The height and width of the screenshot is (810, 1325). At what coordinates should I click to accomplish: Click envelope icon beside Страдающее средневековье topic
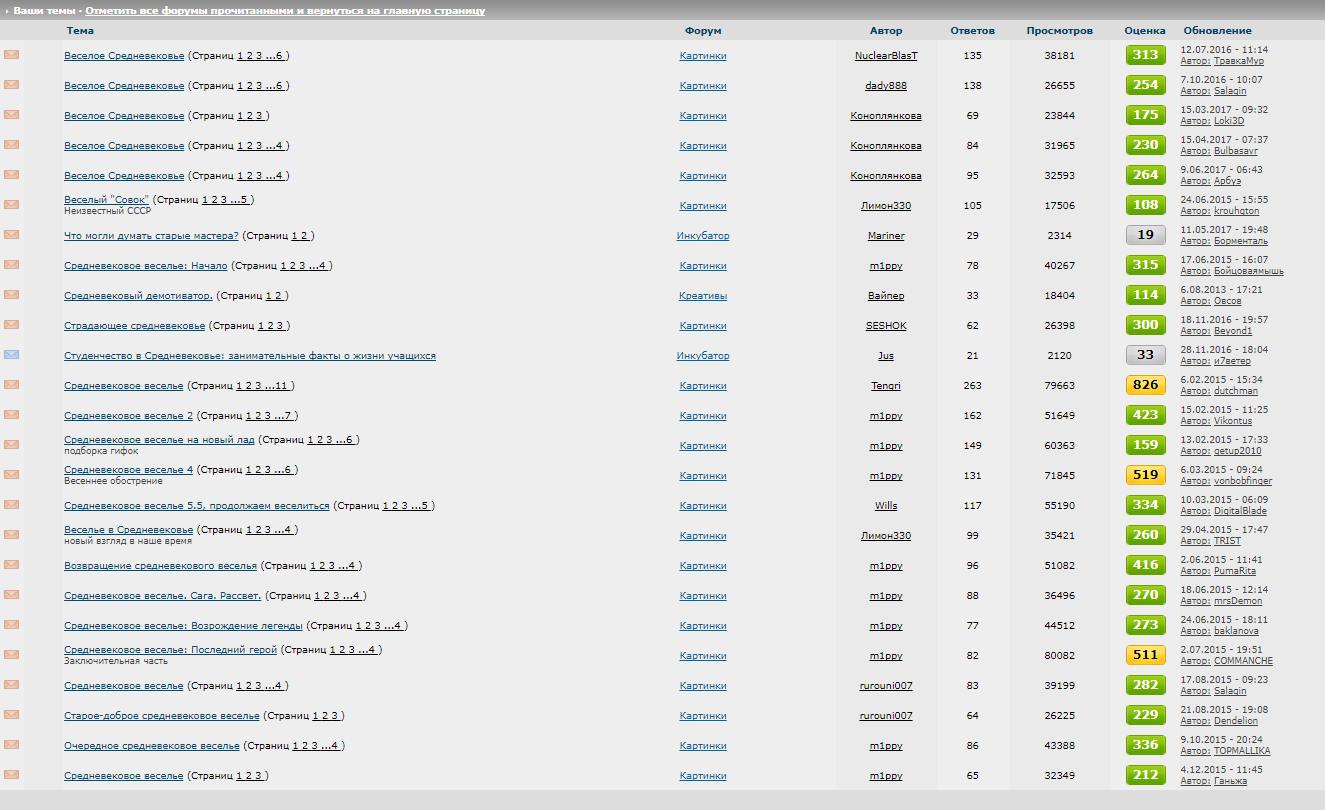point(12,325)
